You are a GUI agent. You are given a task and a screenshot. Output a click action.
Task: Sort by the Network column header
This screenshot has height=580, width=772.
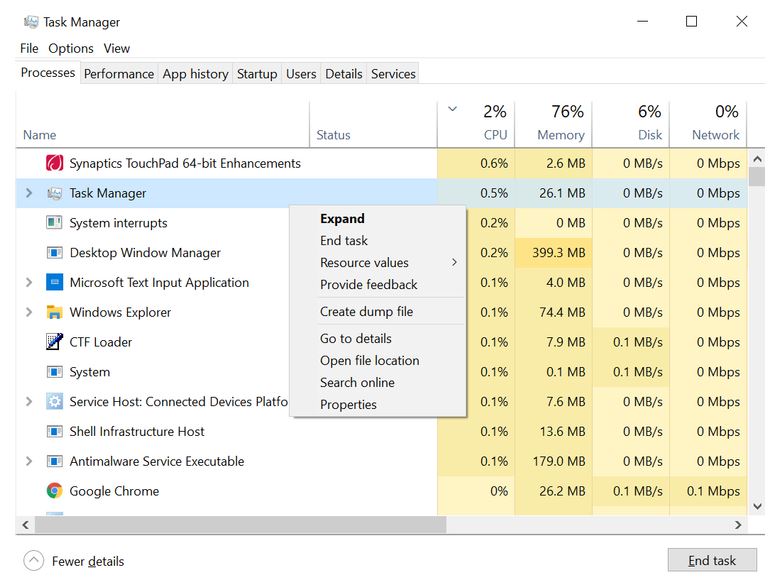coord(708,124)
